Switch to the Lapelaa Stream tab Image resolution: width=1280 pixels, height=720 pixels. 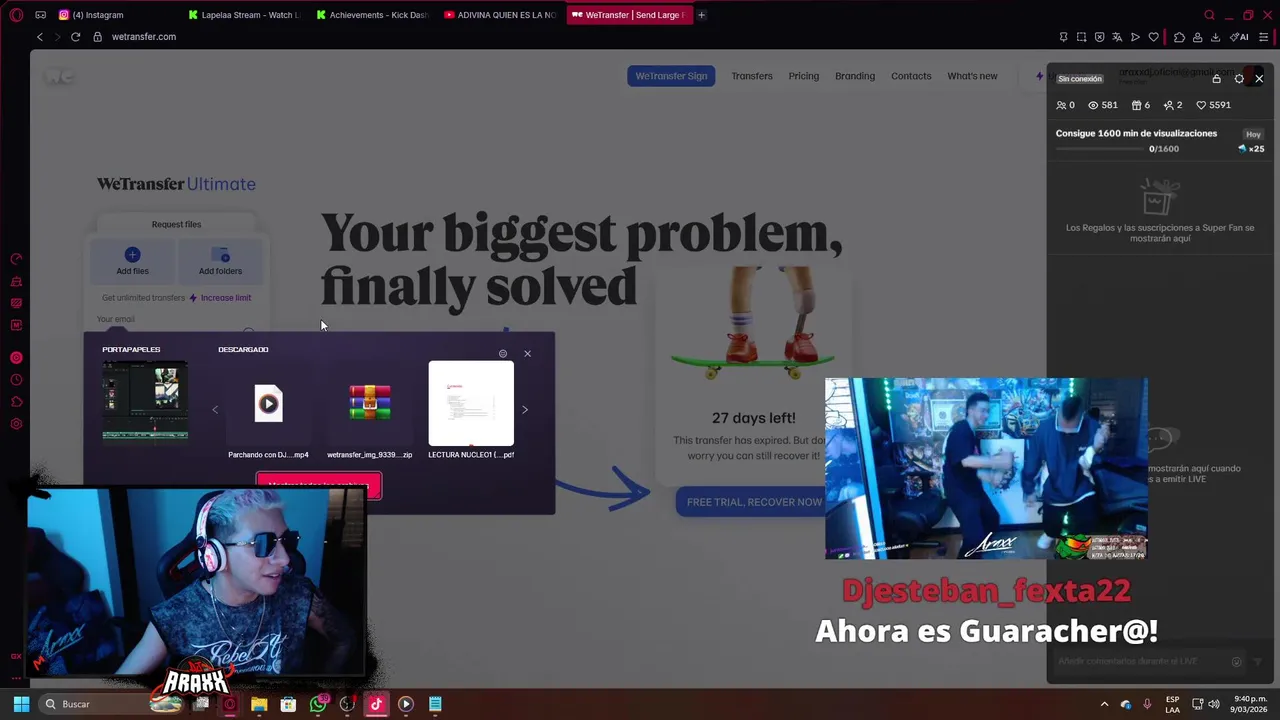pyautogui.click(x=245, y=15)
